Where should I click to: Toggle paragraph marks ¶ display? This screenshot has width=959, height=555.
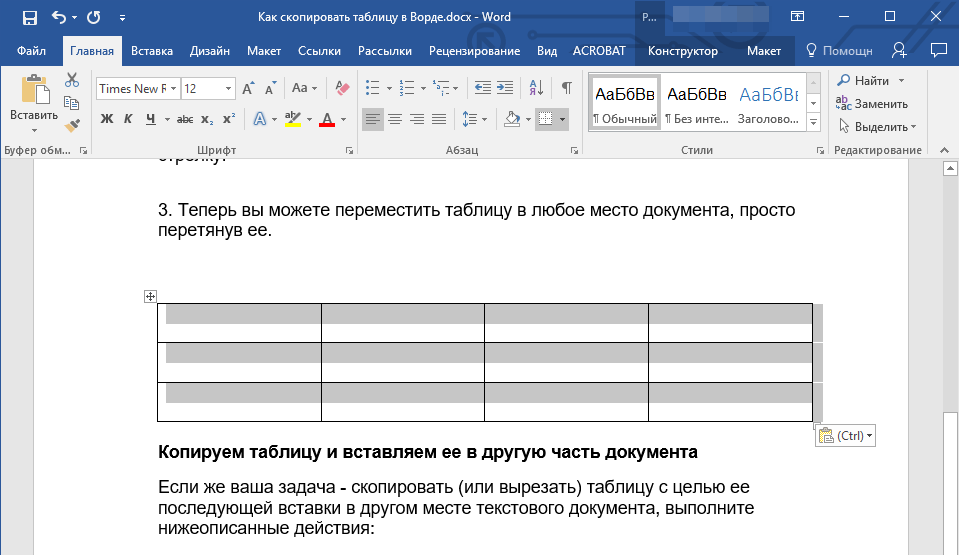click(566, 88)
